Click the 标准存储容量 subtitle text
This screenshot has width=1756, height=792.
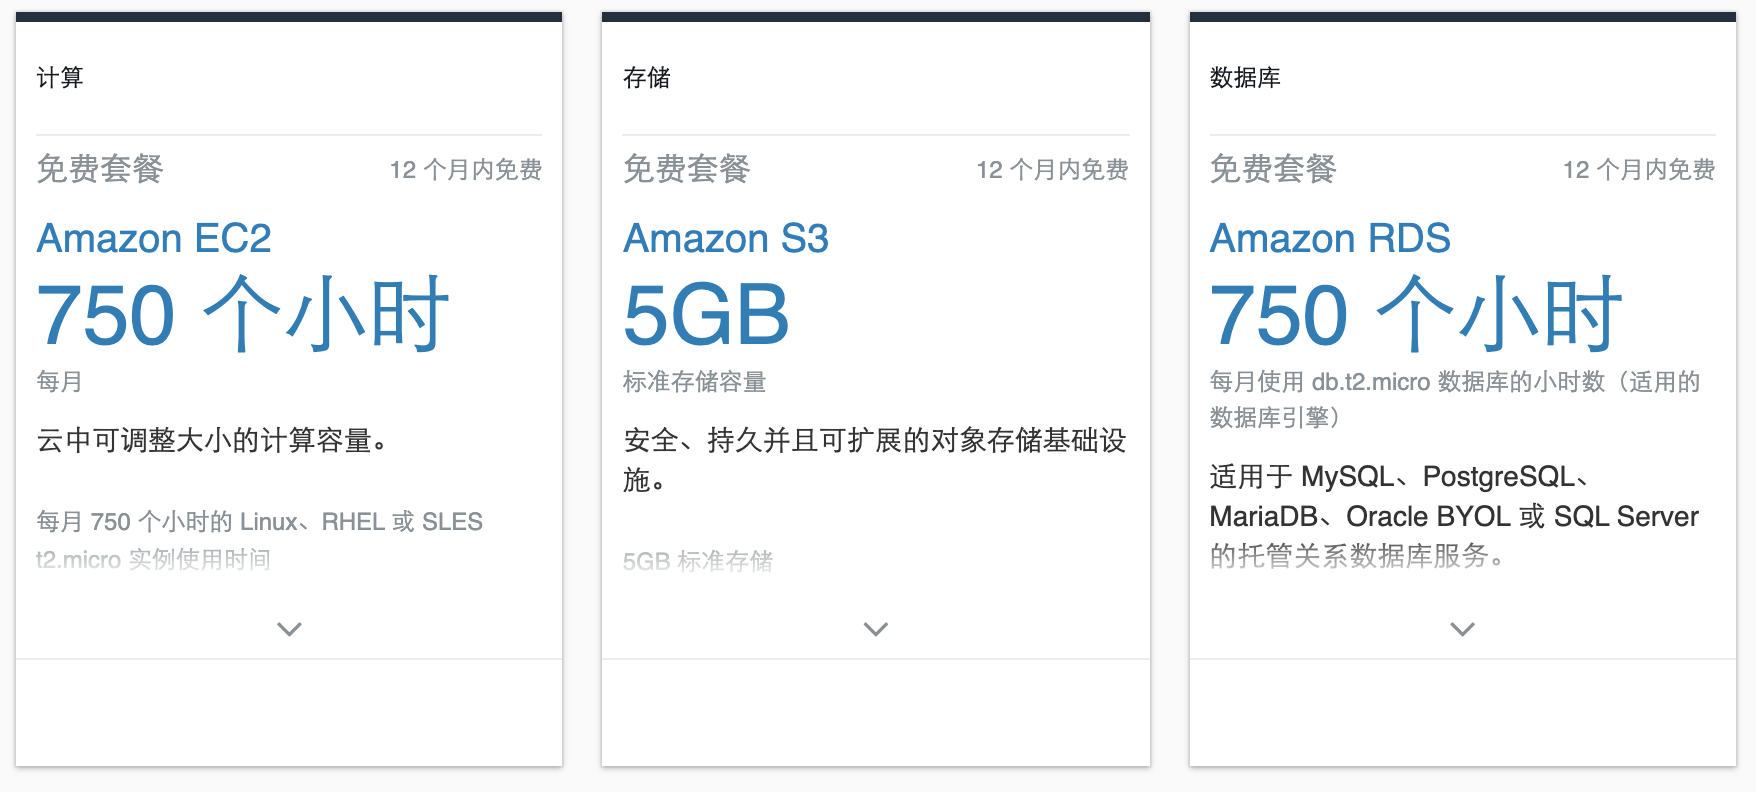click(694, 382)
